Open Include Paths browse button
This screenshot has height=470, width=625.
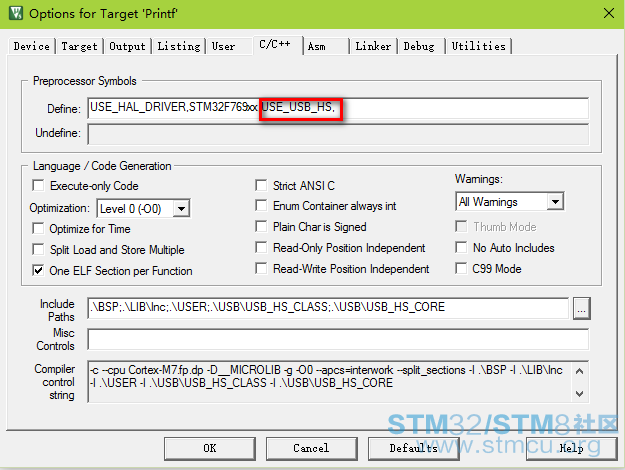(x=582, y=308)
